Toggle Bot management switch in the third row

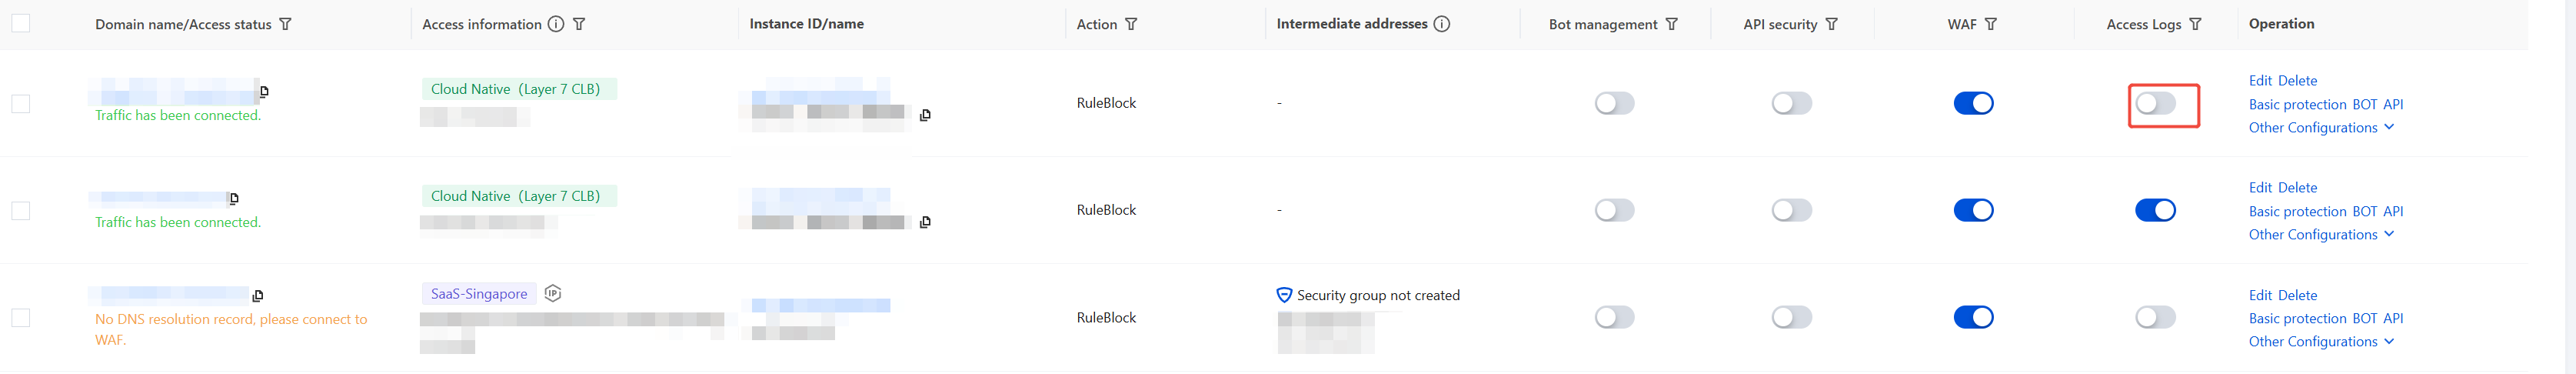(x=1614, y=318)
